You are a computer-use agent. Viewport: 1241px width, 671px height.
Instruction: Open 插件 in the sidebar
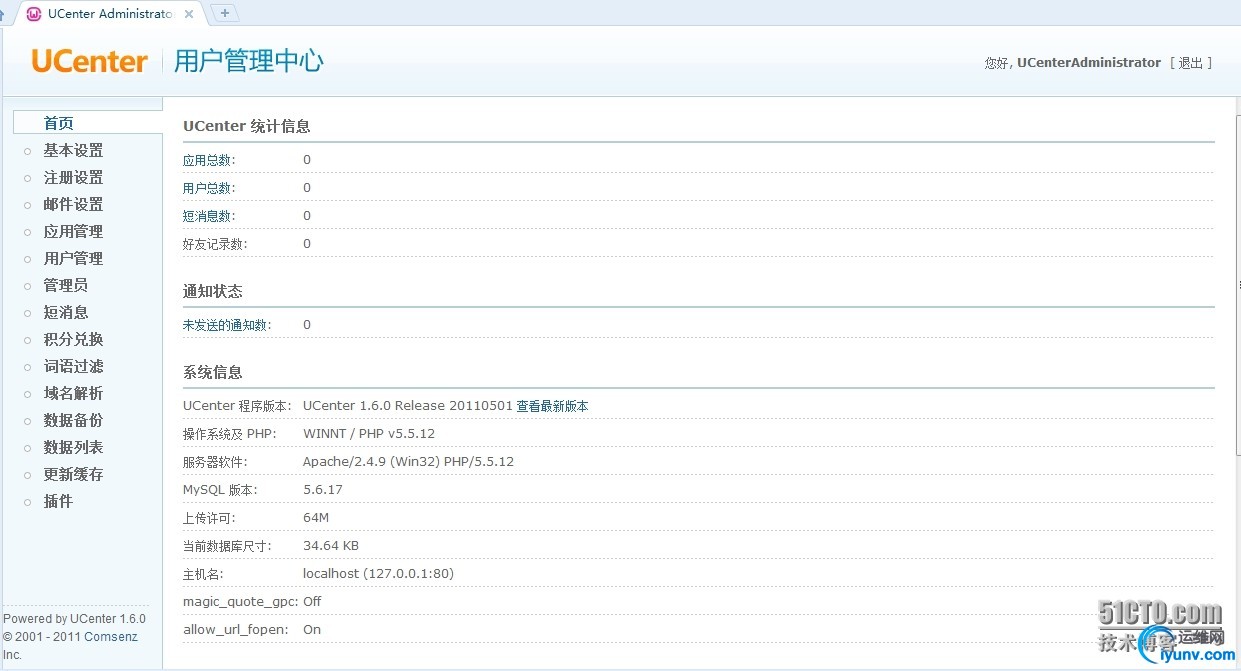[58, 501]
